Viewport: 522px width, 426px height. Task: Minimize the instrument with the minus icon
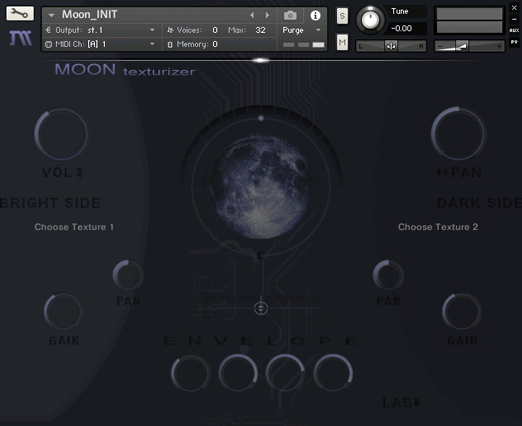tap(514, 19)
